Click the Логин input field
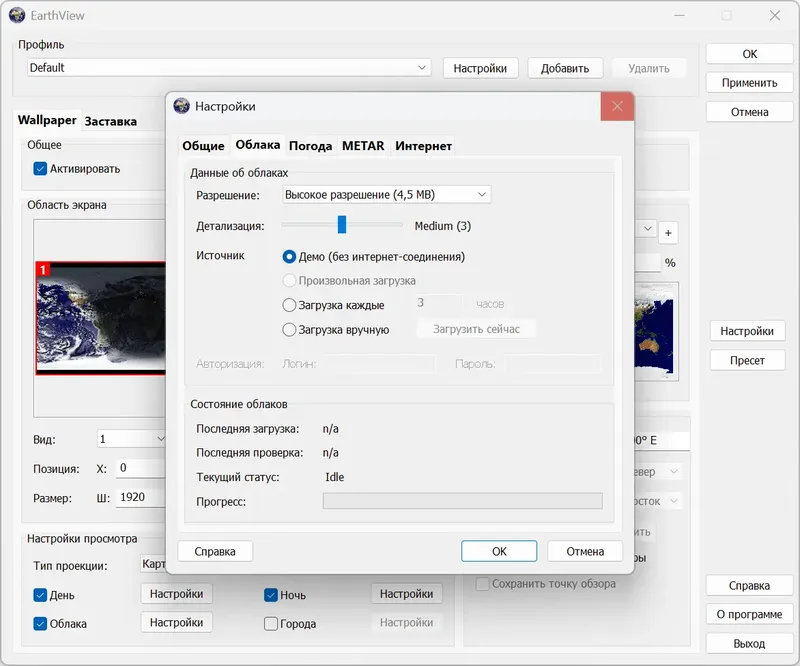This screenshot has width=800, height=666. pos(378,364)
